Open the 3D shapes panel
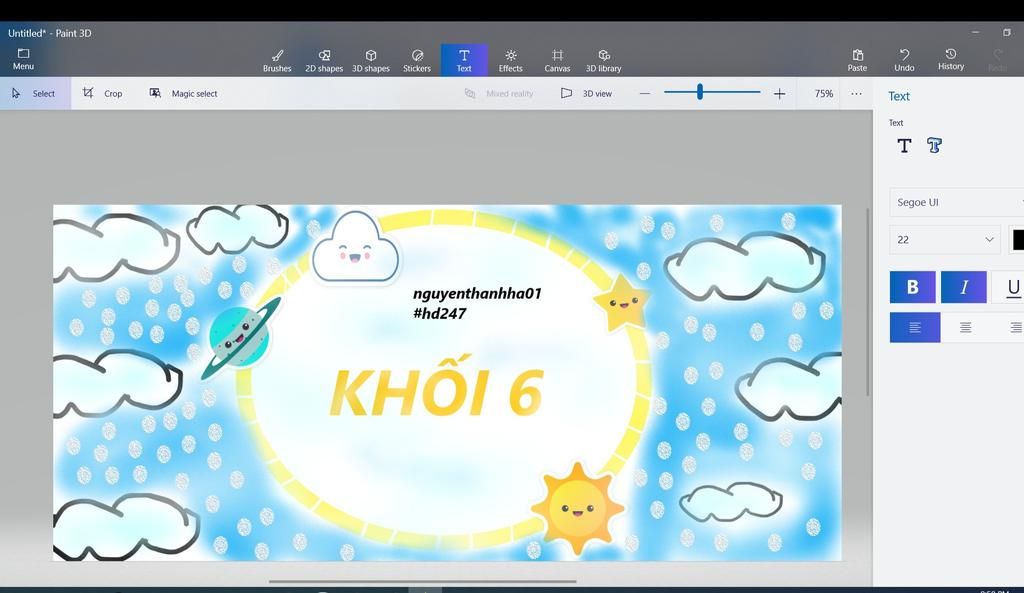This screenshot has width=1024, height=593. (x=371, y=60)
